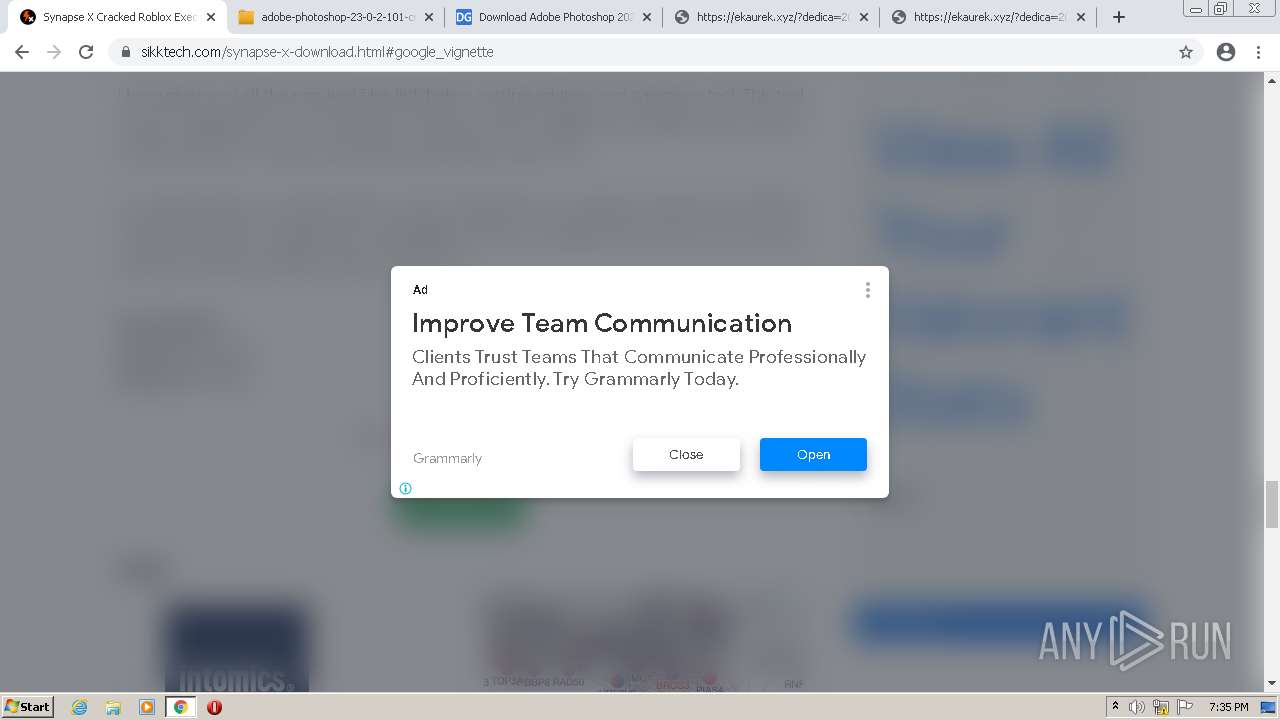Click the 7:35 PM system clock
Image resolution: width=1280 pixels, height=720 pixels.
(1229, 707)
